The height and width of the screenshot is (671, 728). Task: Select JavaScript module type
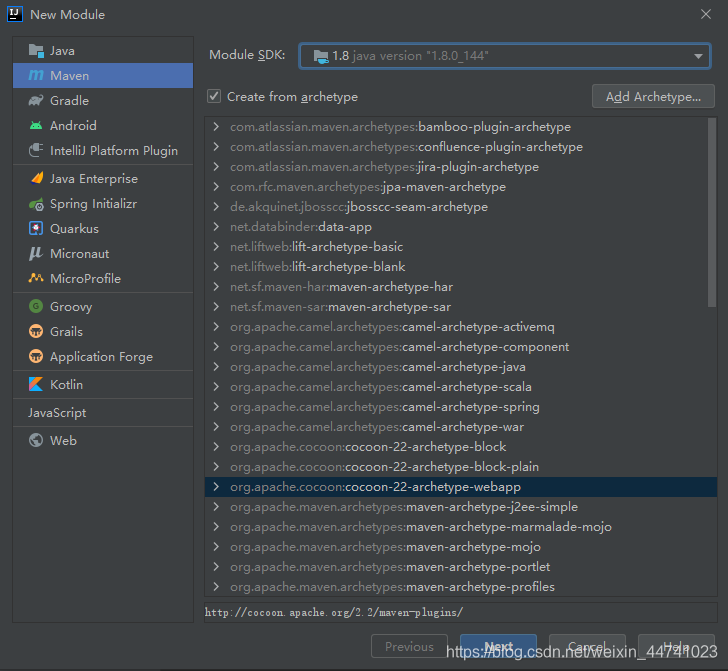click(103, 412)
